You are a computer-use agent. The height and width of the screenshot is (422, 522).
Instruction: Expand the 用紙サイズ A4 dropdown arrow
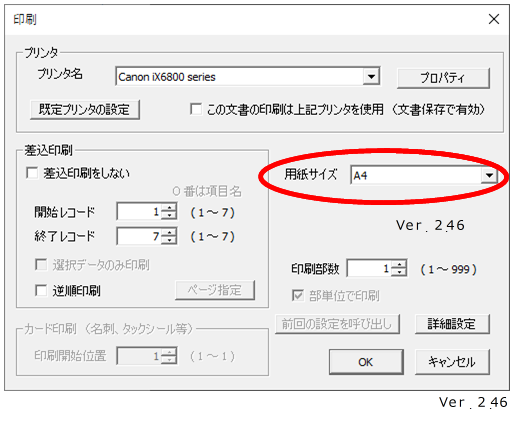pos(489,175)
